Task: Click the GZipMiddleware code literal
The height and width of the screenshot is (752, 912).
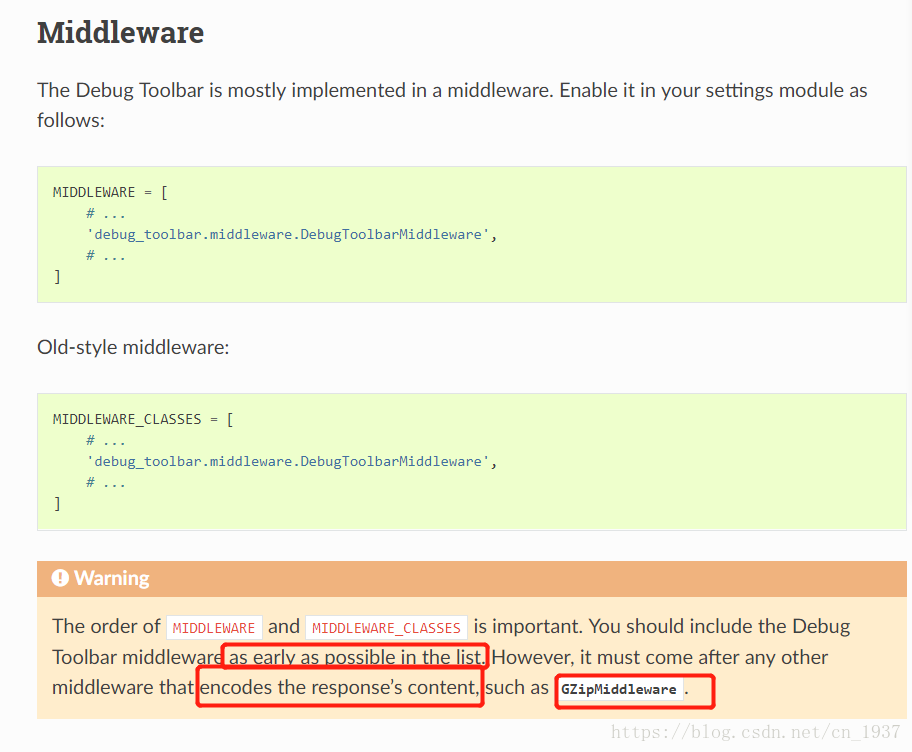Action: pyautogui.click(x=619, y=689)
